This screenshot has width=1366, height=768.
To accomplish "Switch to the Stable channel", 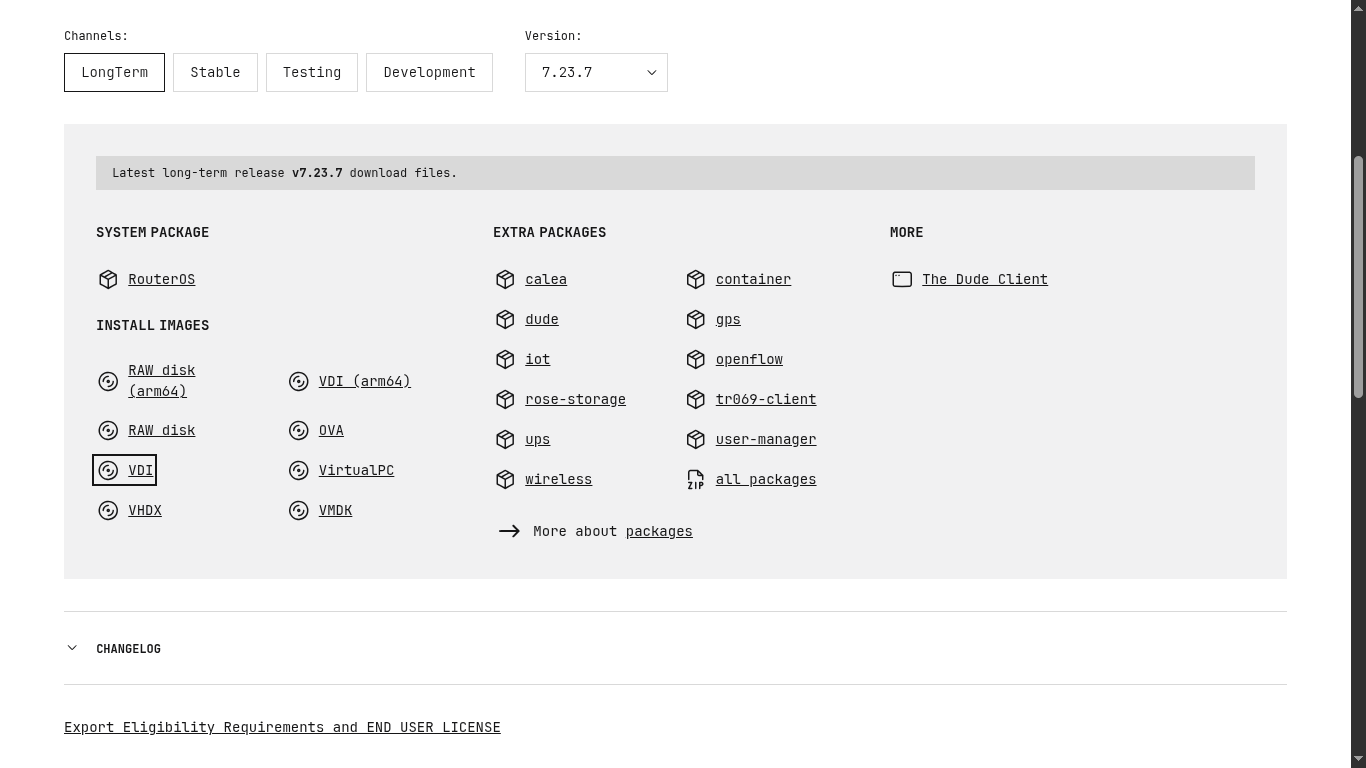I will coord(215,72).
